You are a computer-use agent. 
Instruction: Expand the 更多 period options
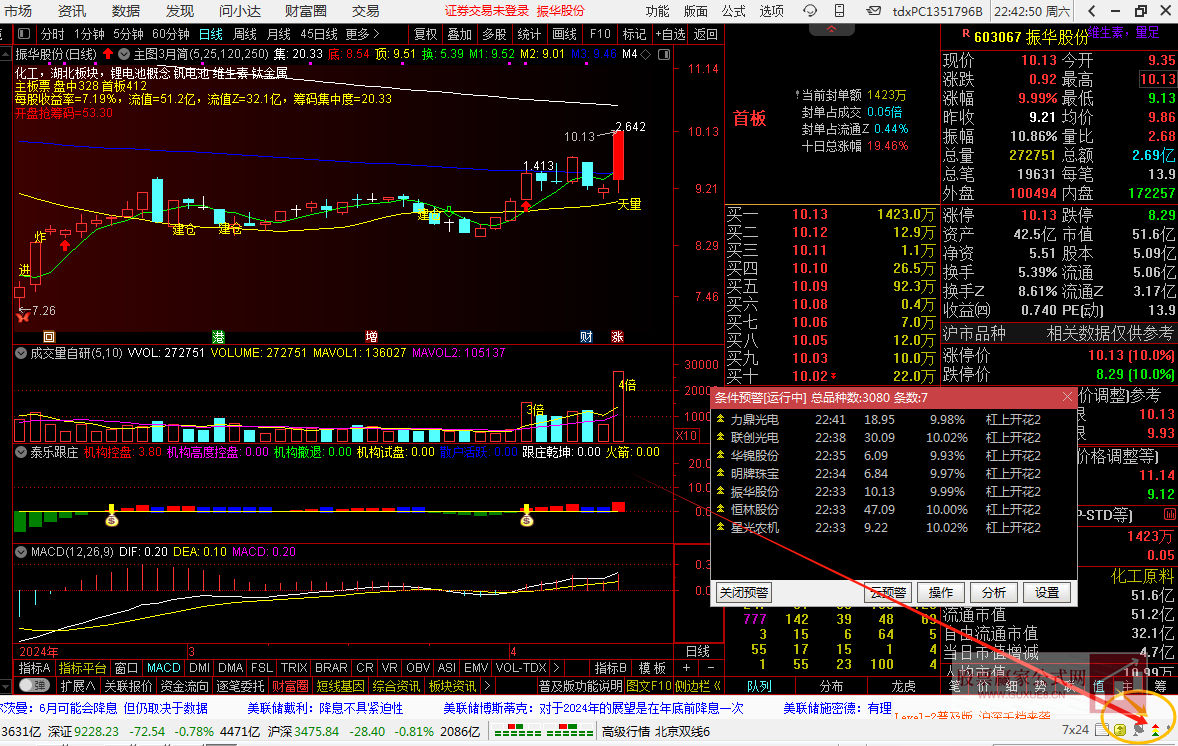tap(364, 33)
